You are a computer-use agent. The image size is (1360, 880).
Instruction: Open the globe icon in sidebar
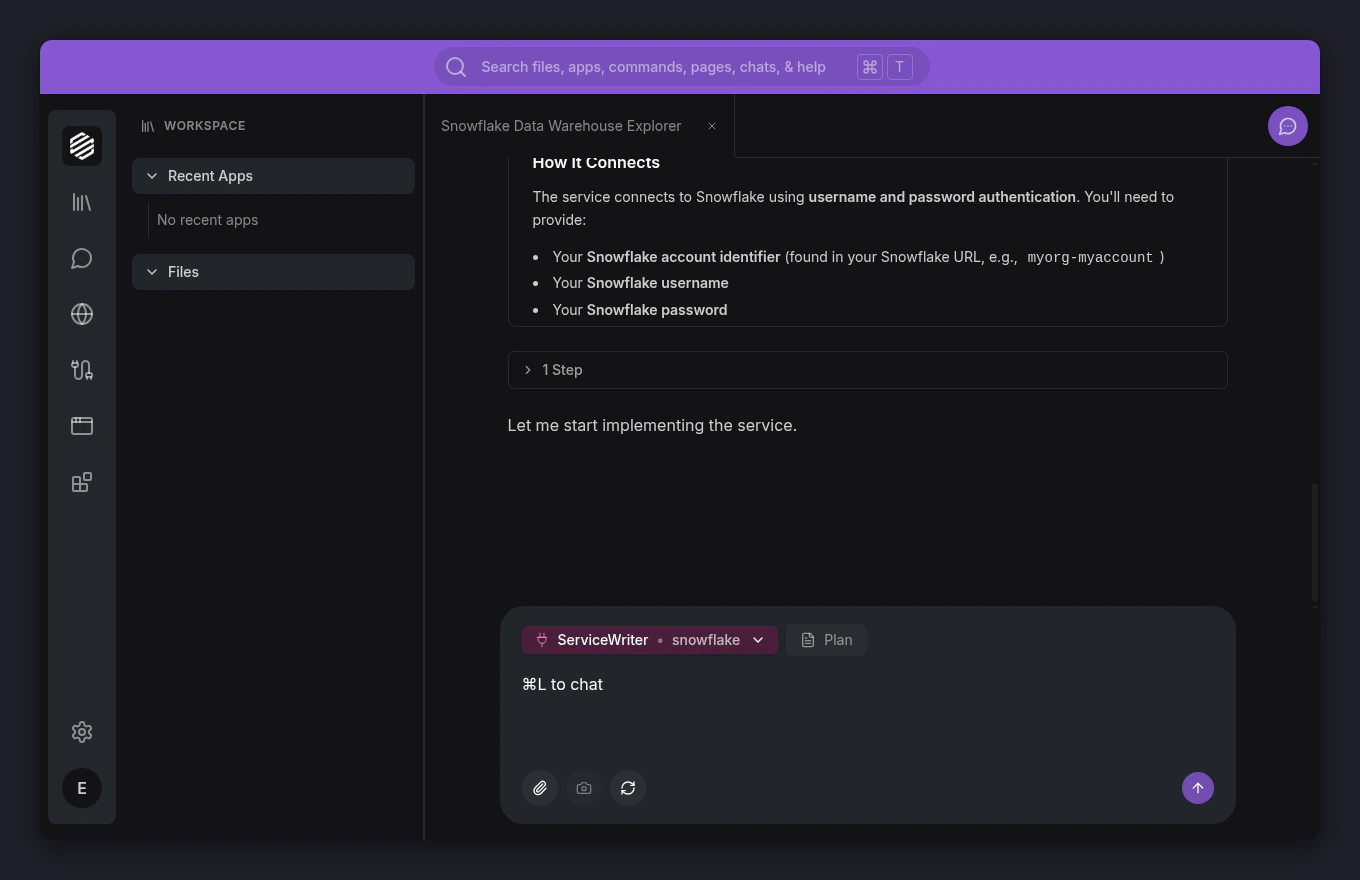[x=82, y=314]
